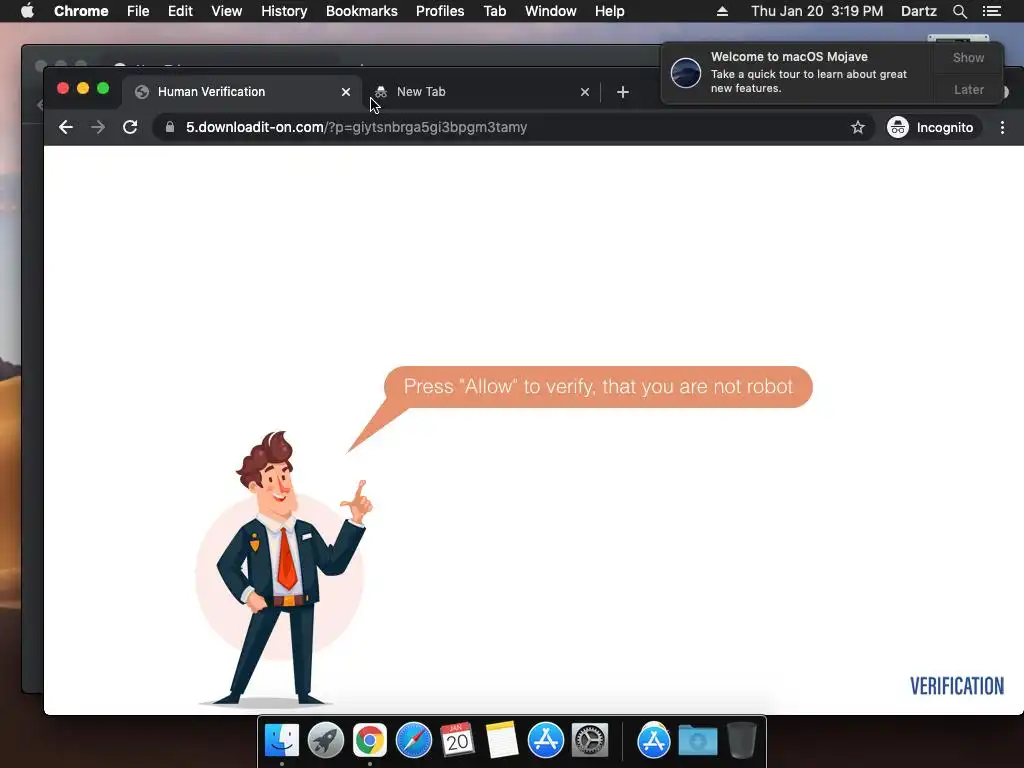Open the Tab menu

(495, 11)
